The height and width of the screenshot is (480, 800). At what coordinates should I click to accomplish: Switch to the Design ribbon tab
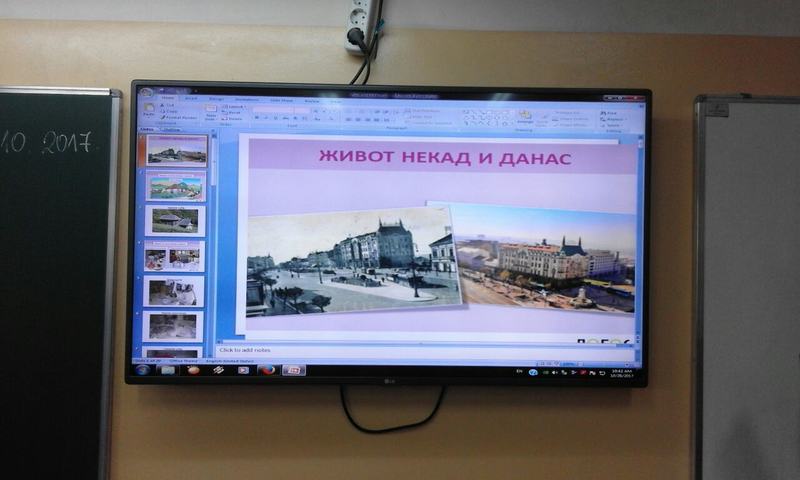point(216,99)
